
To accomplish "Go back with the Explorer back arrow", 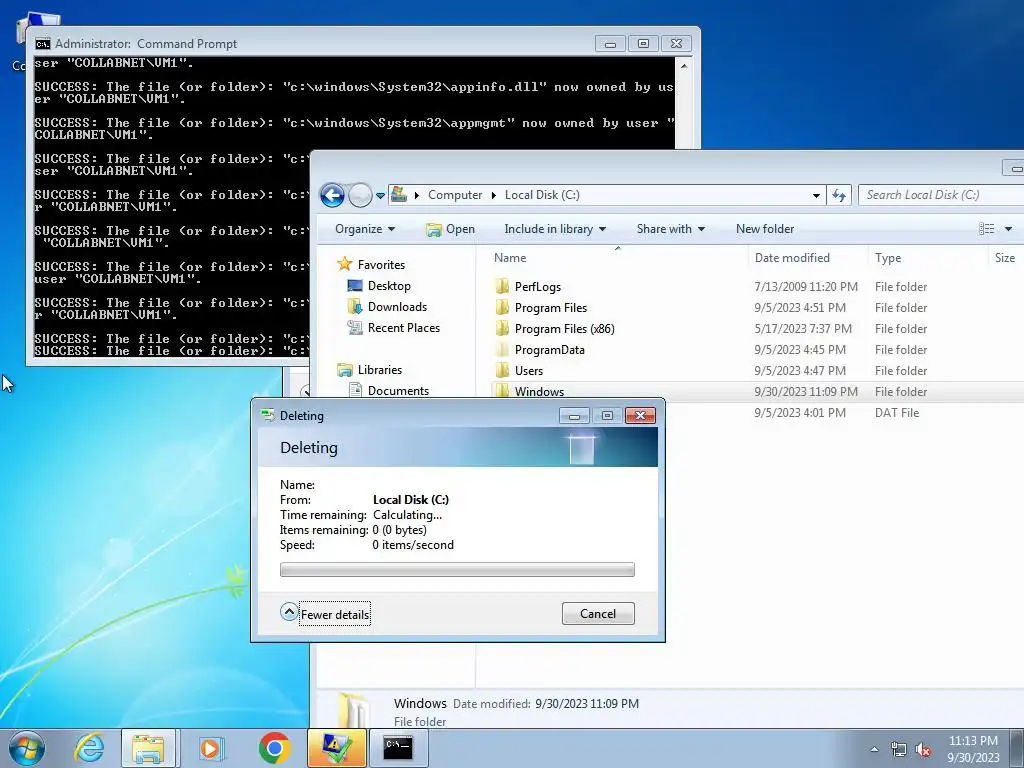I will coord(332,195).
